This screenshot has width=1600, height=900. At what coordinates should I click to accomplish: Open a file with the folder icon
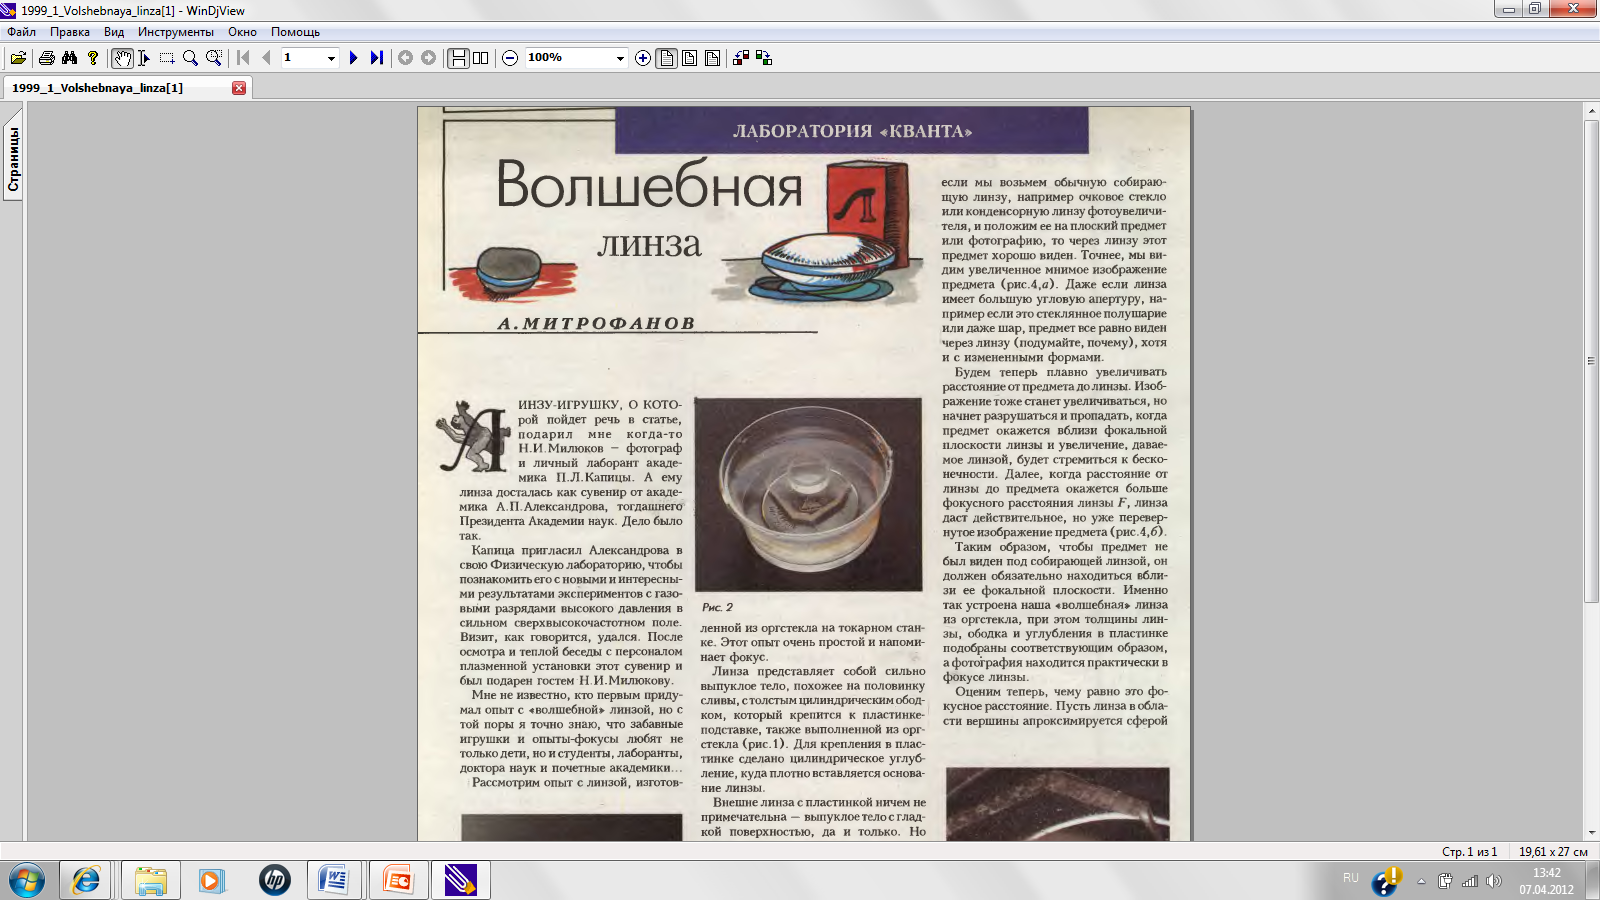(x=18, y=58)
